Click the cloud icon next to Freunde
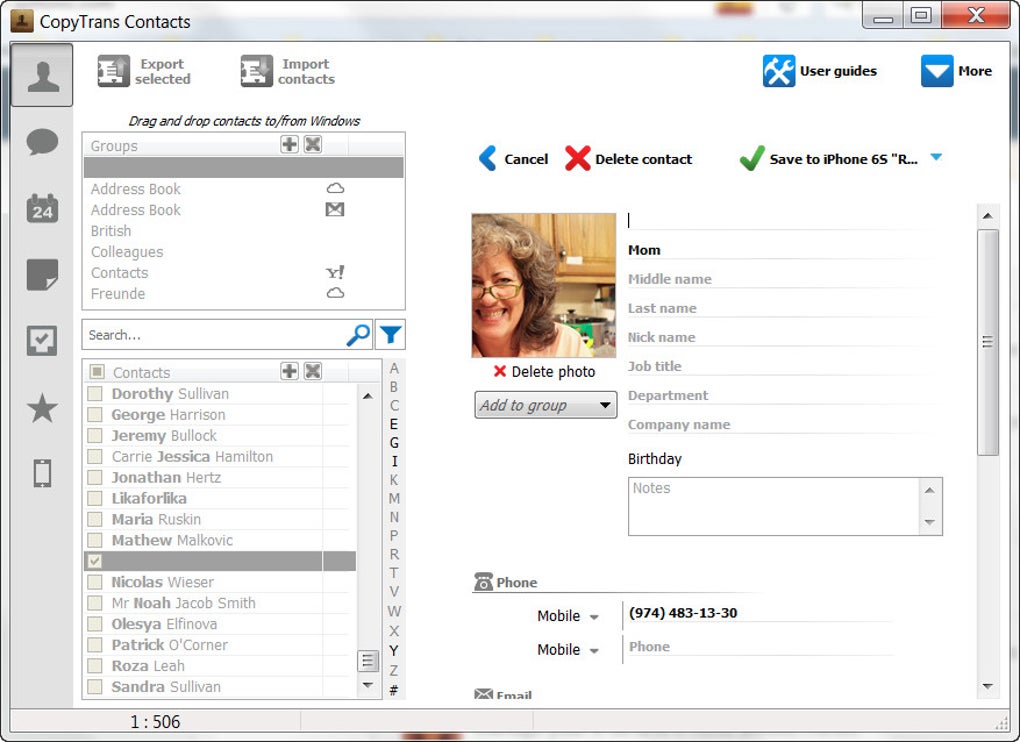The width and height of the screenshot is (1020, 742). click(x=335, y=293)
